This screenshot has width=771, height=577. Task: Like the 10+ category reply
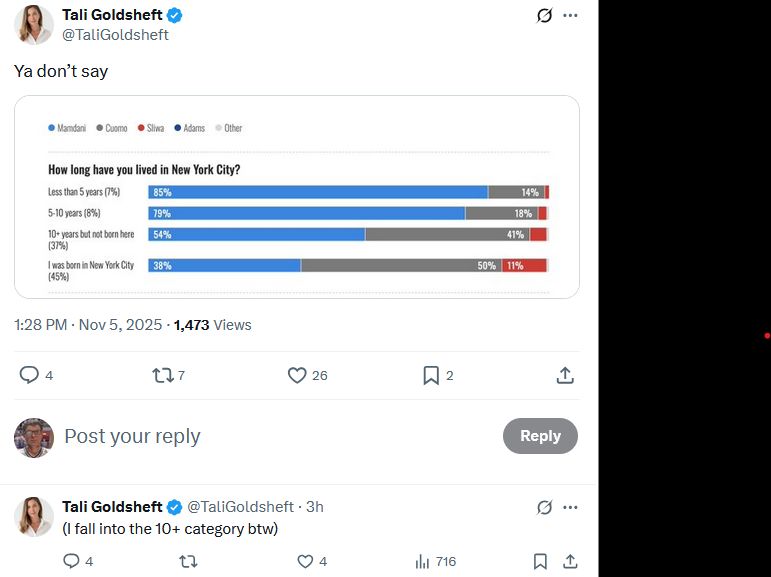pos(305,561)
